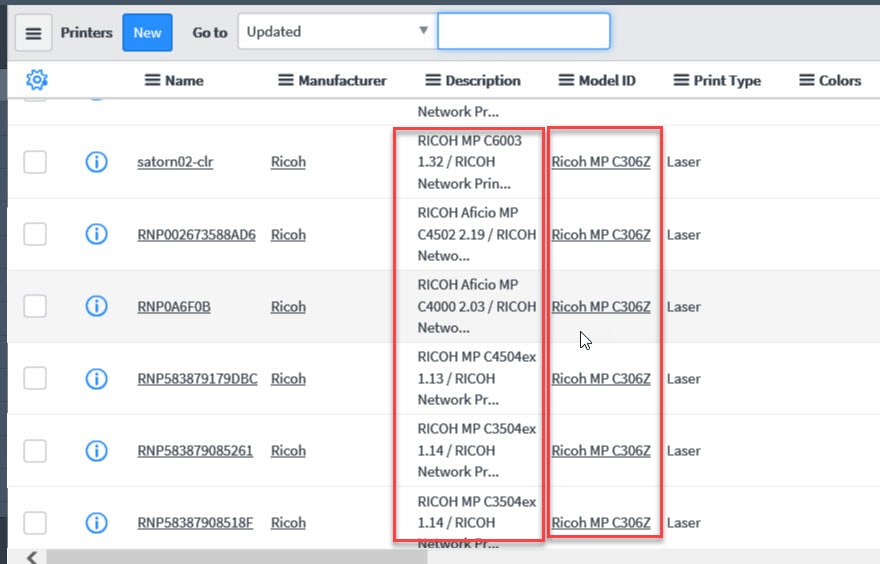The height and width of the screenshot is (564, 880).
Task: Open Ricoh manufacturer link for RNP0A6F0B
Action: (x=288, y=307)
